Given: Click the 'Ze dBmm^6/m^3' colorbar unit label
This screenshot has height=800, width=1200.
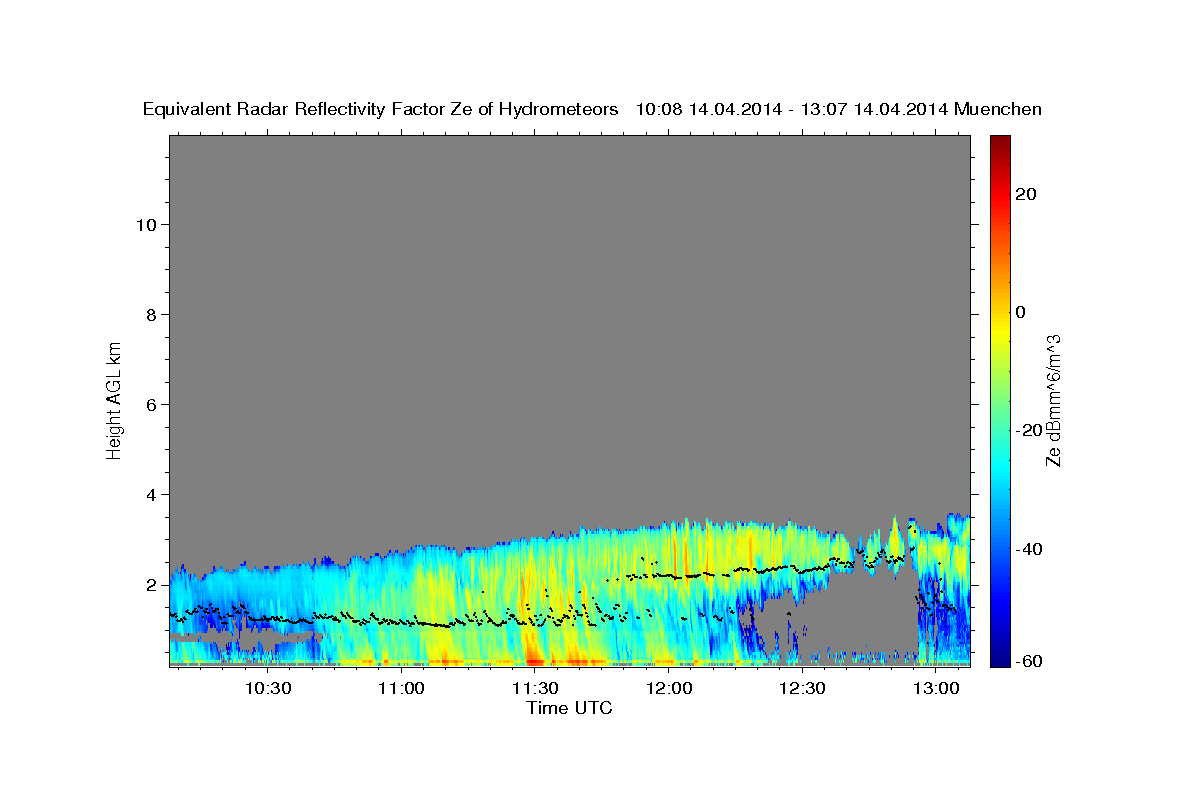Looking at the screenshot, I should [x=1052, y=400].
